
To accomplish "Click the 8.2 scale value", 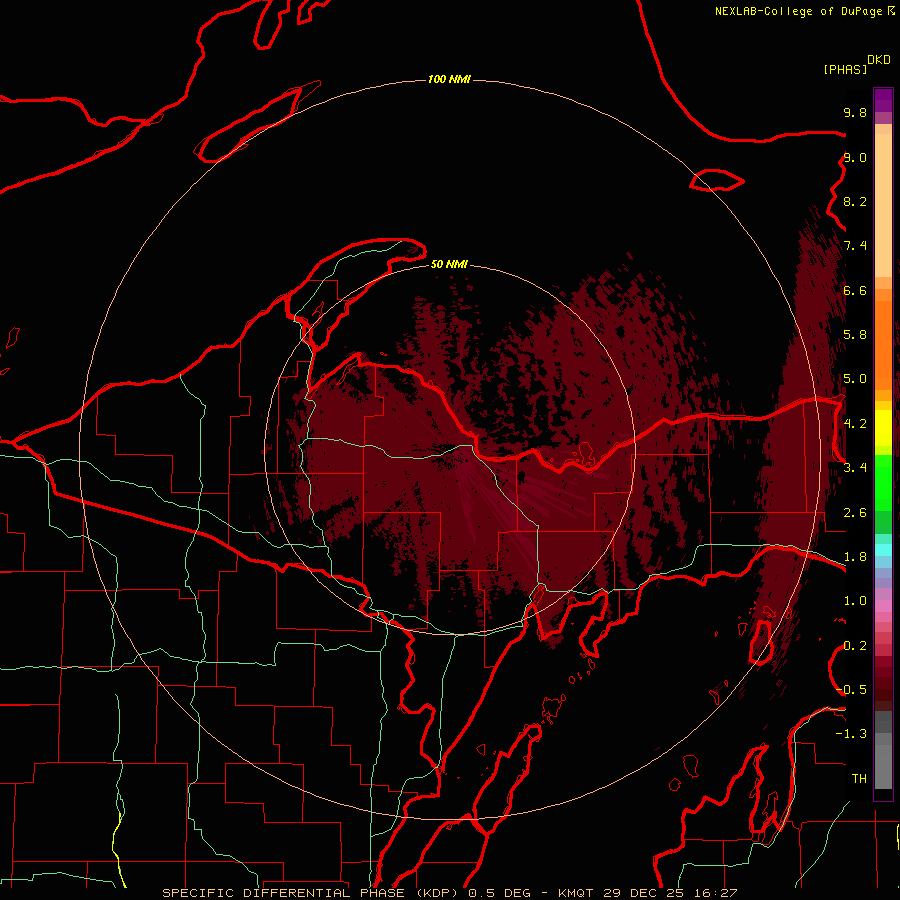I will click(x=855, y=201).
